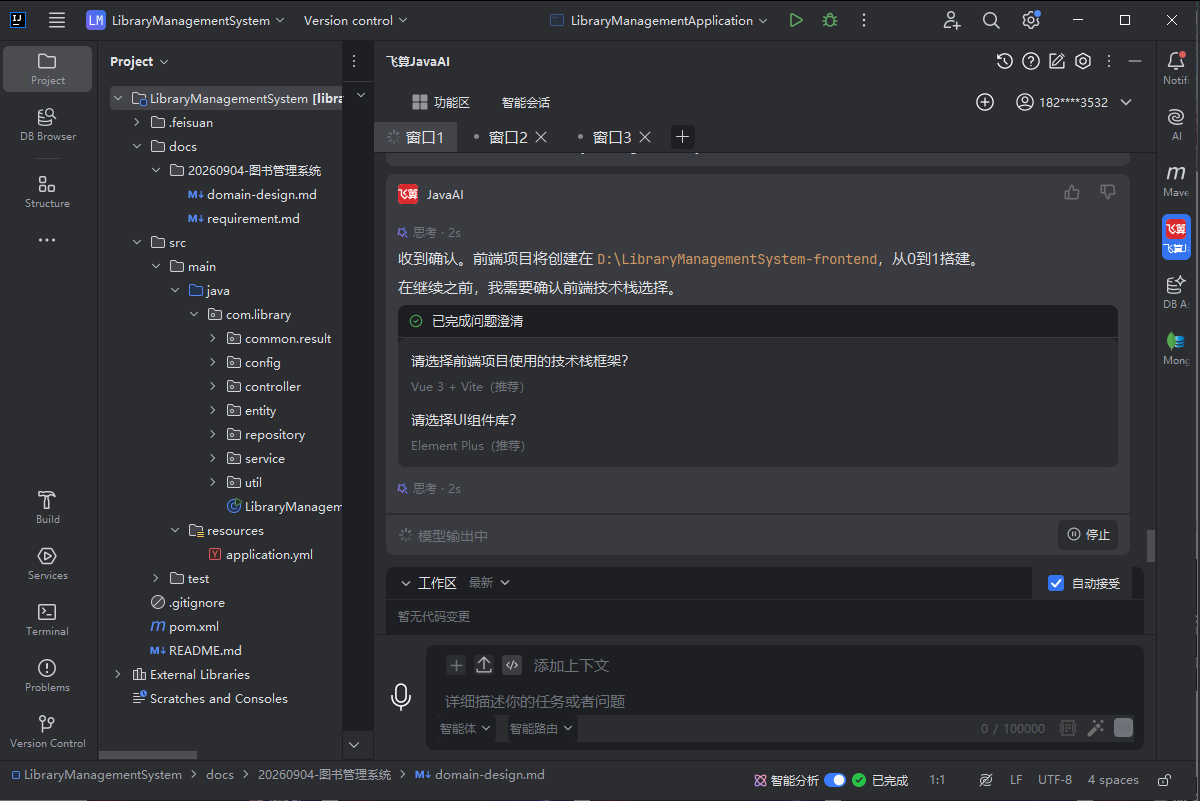Screen dimensions: 1200x801
Task: Open 智能体 mode dropdown
Action: pos(465,728)
